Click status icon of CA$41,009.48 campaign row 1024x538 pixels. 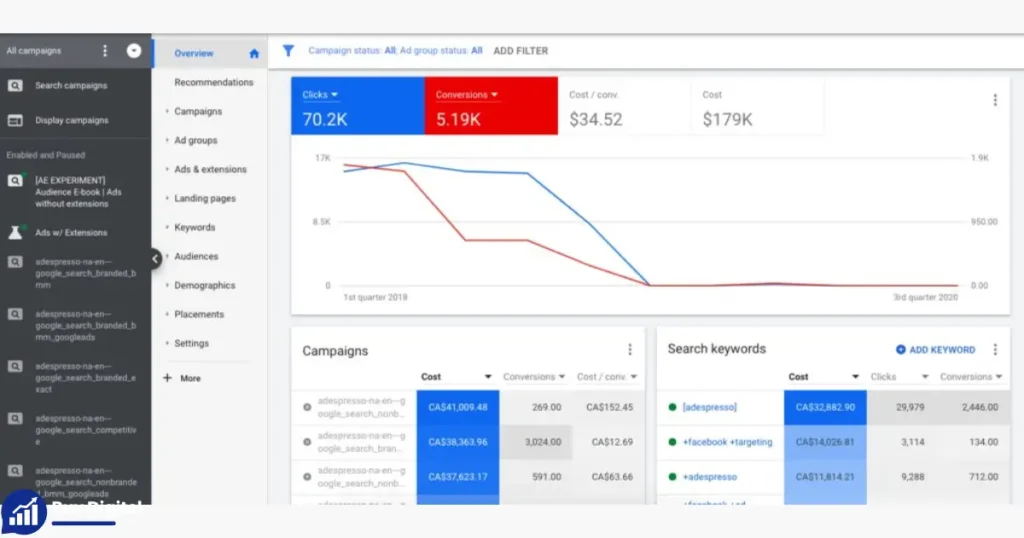pos(307,407)
